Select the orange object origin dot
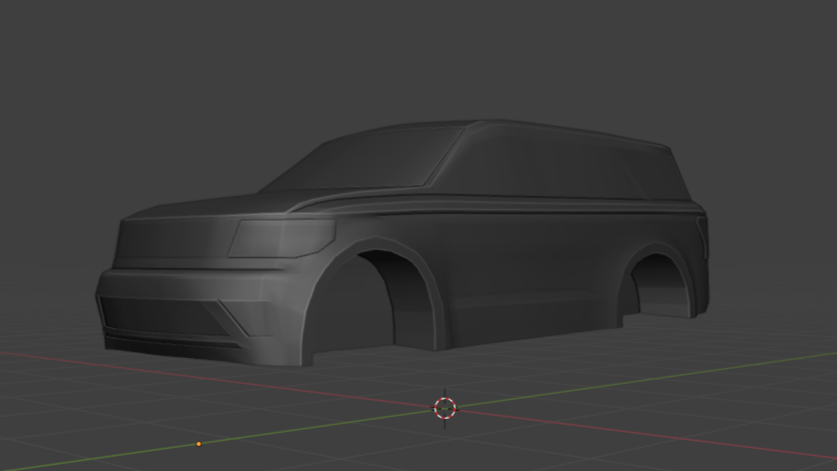The height and width of the screenshot is (471, 837). pos(199,444)
